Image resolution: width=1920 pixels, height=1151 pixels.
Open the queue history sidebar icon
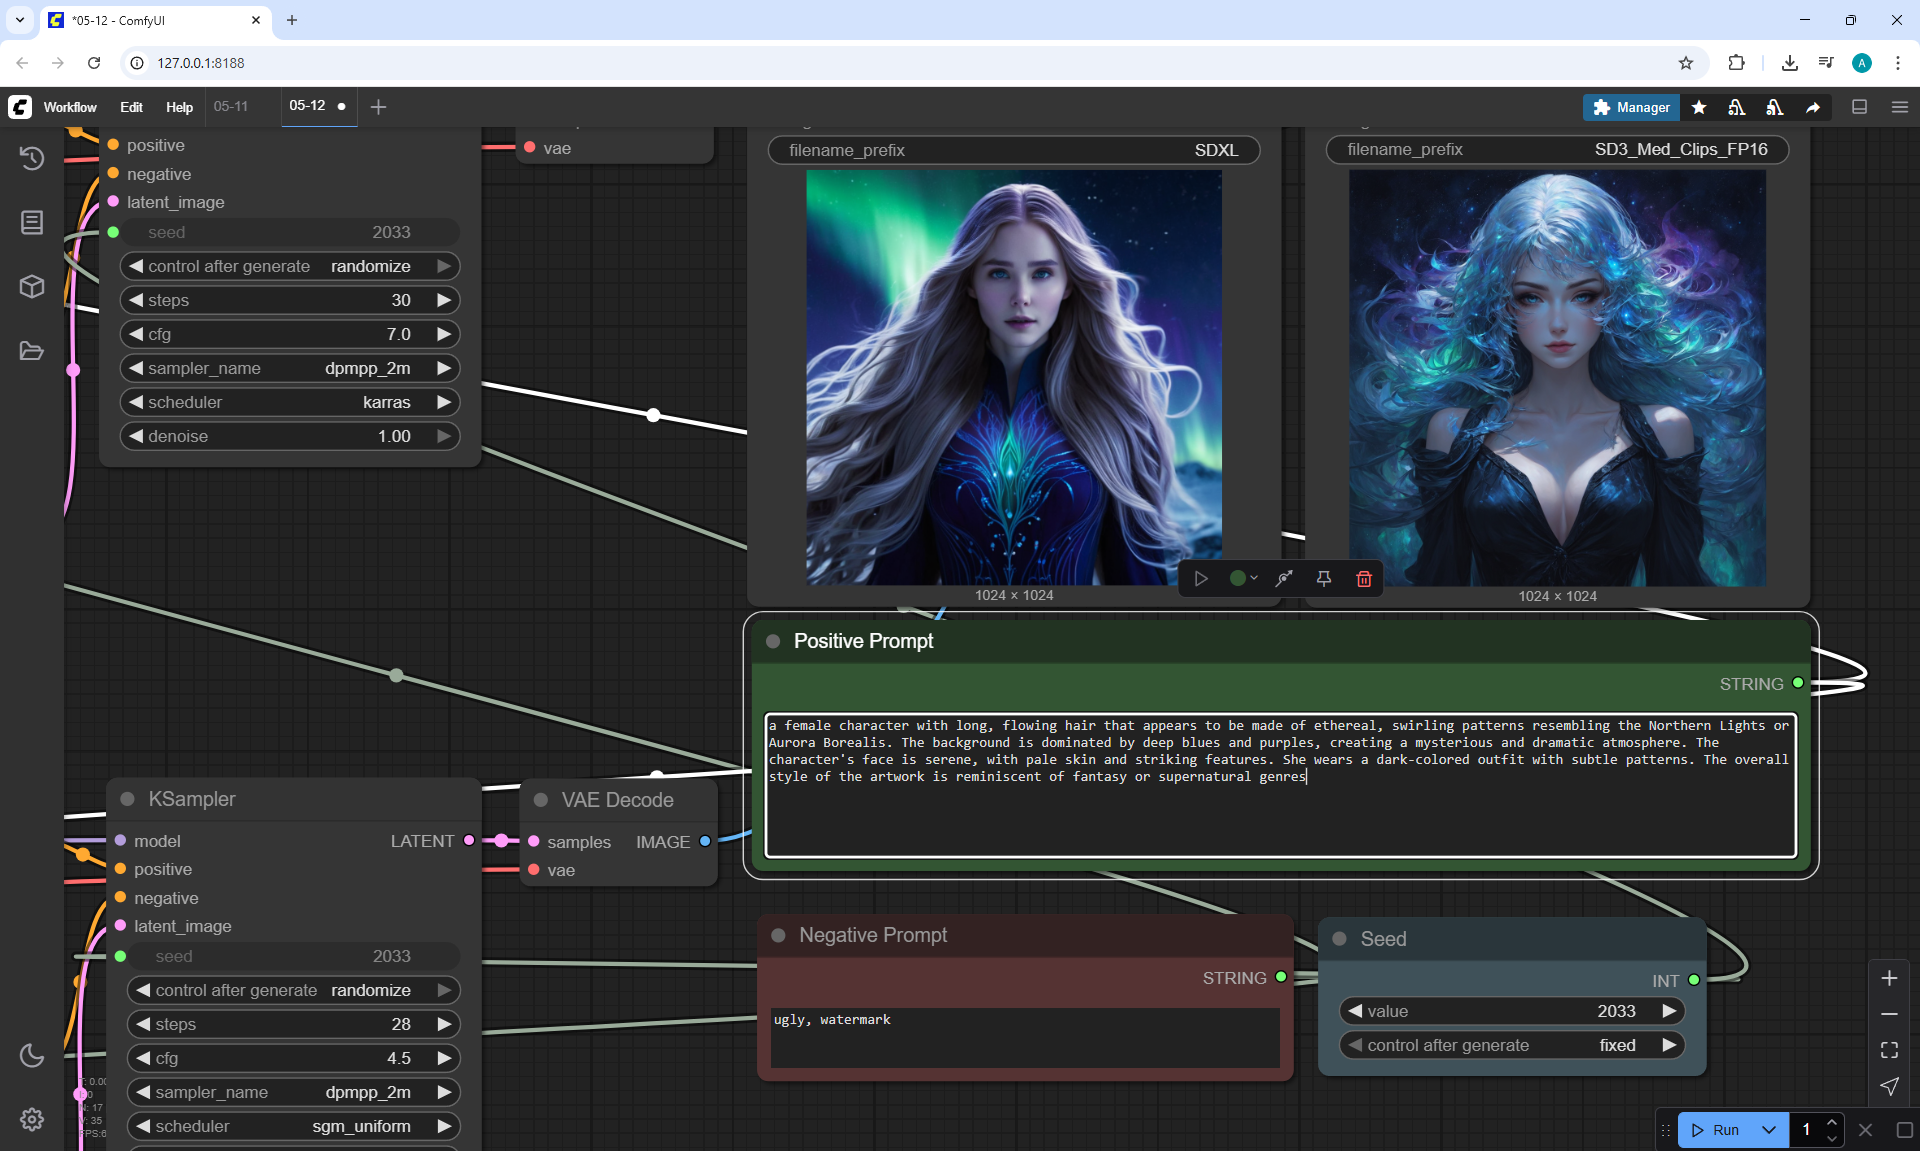point(32,158)
